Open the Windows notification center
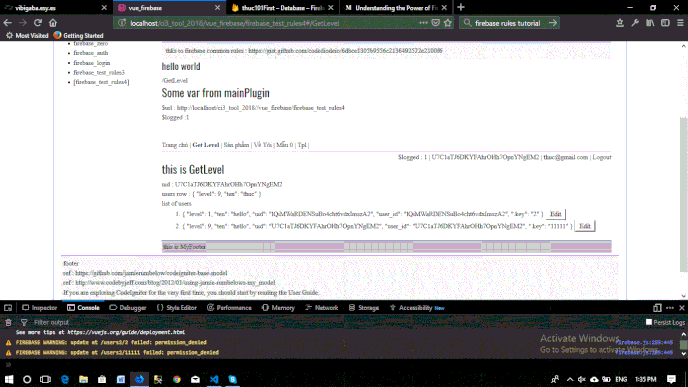This screenshot has height=387, width=688. [x=671, y=379]
